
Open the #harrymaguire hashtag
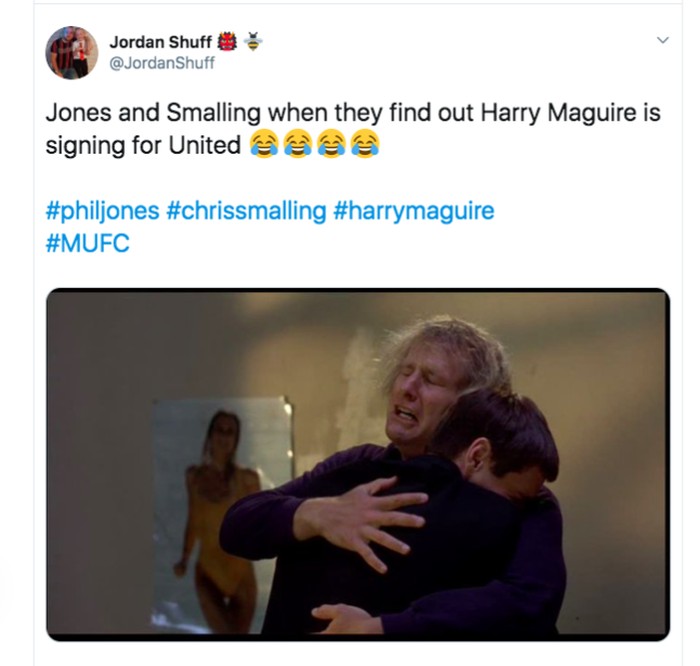414,210
